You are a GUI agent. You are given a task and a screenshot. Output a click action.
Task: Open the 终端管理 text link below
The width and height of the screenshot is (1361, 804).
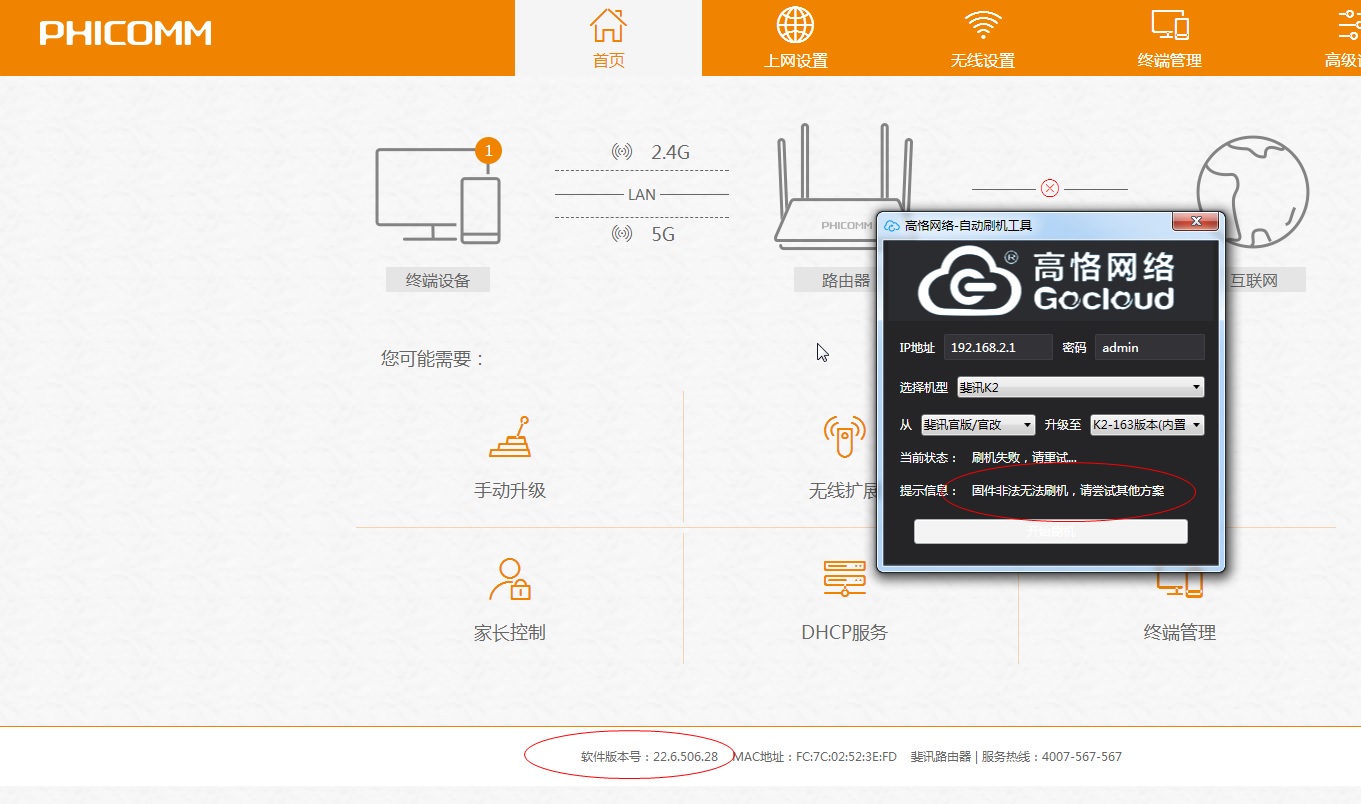[x=1180, y=633]
